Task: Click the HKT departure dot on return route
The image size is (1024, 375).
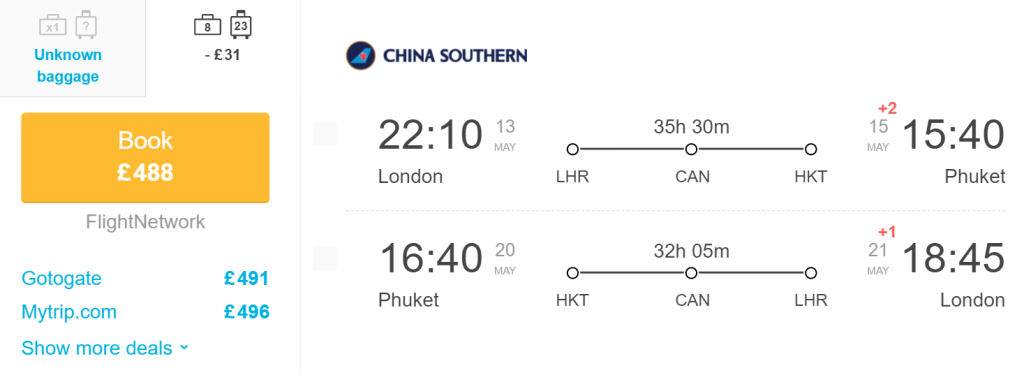Action: 573,273
